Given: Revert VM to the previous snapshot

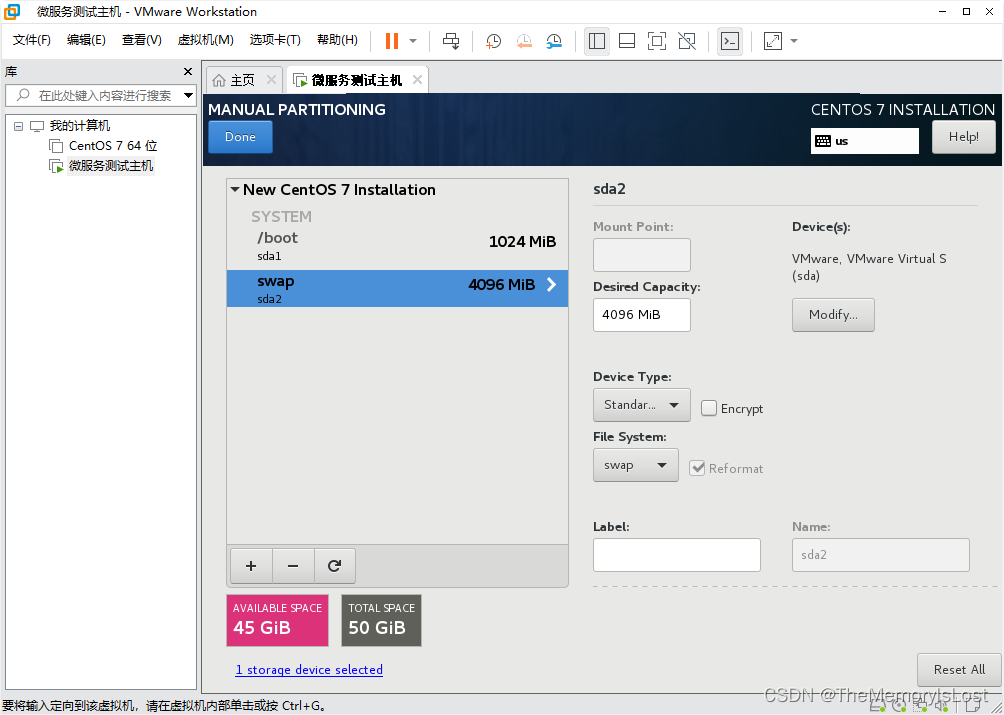Looking at the screenshot, I should coord(524,41).
